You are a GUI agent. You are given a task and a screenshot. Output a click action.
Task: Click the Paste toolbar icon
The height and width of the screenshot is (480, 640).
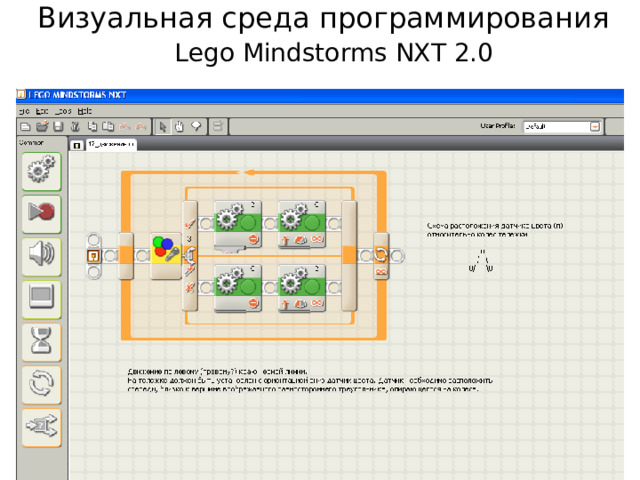tap(108, 127)
